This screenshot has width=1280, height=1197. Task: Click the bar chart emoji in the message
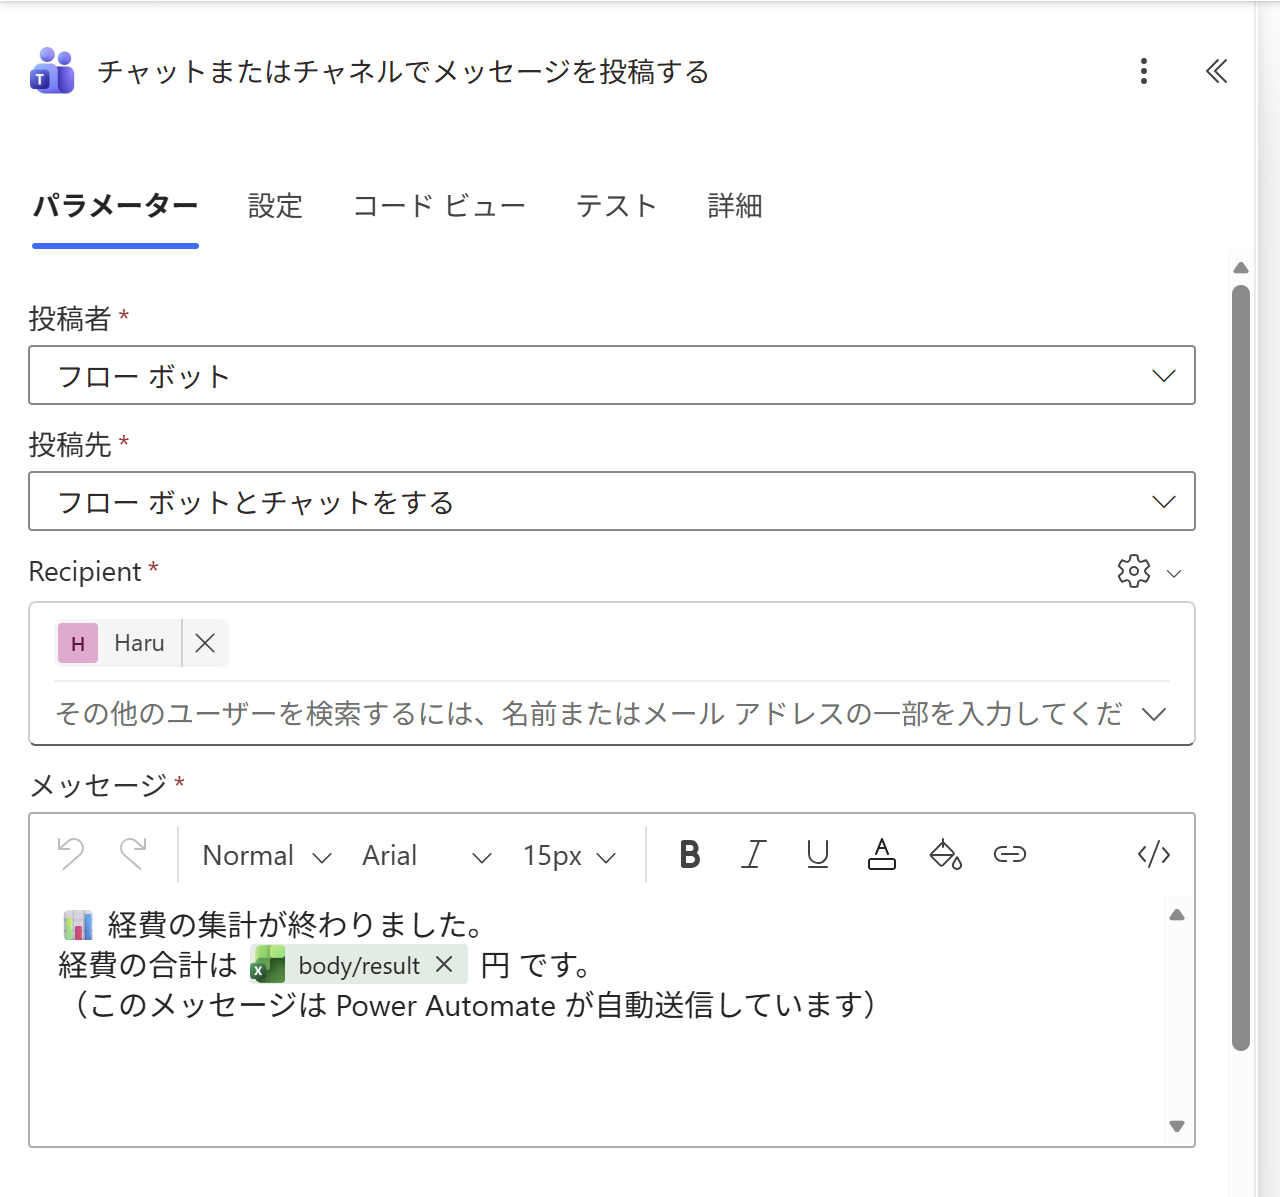78,925
